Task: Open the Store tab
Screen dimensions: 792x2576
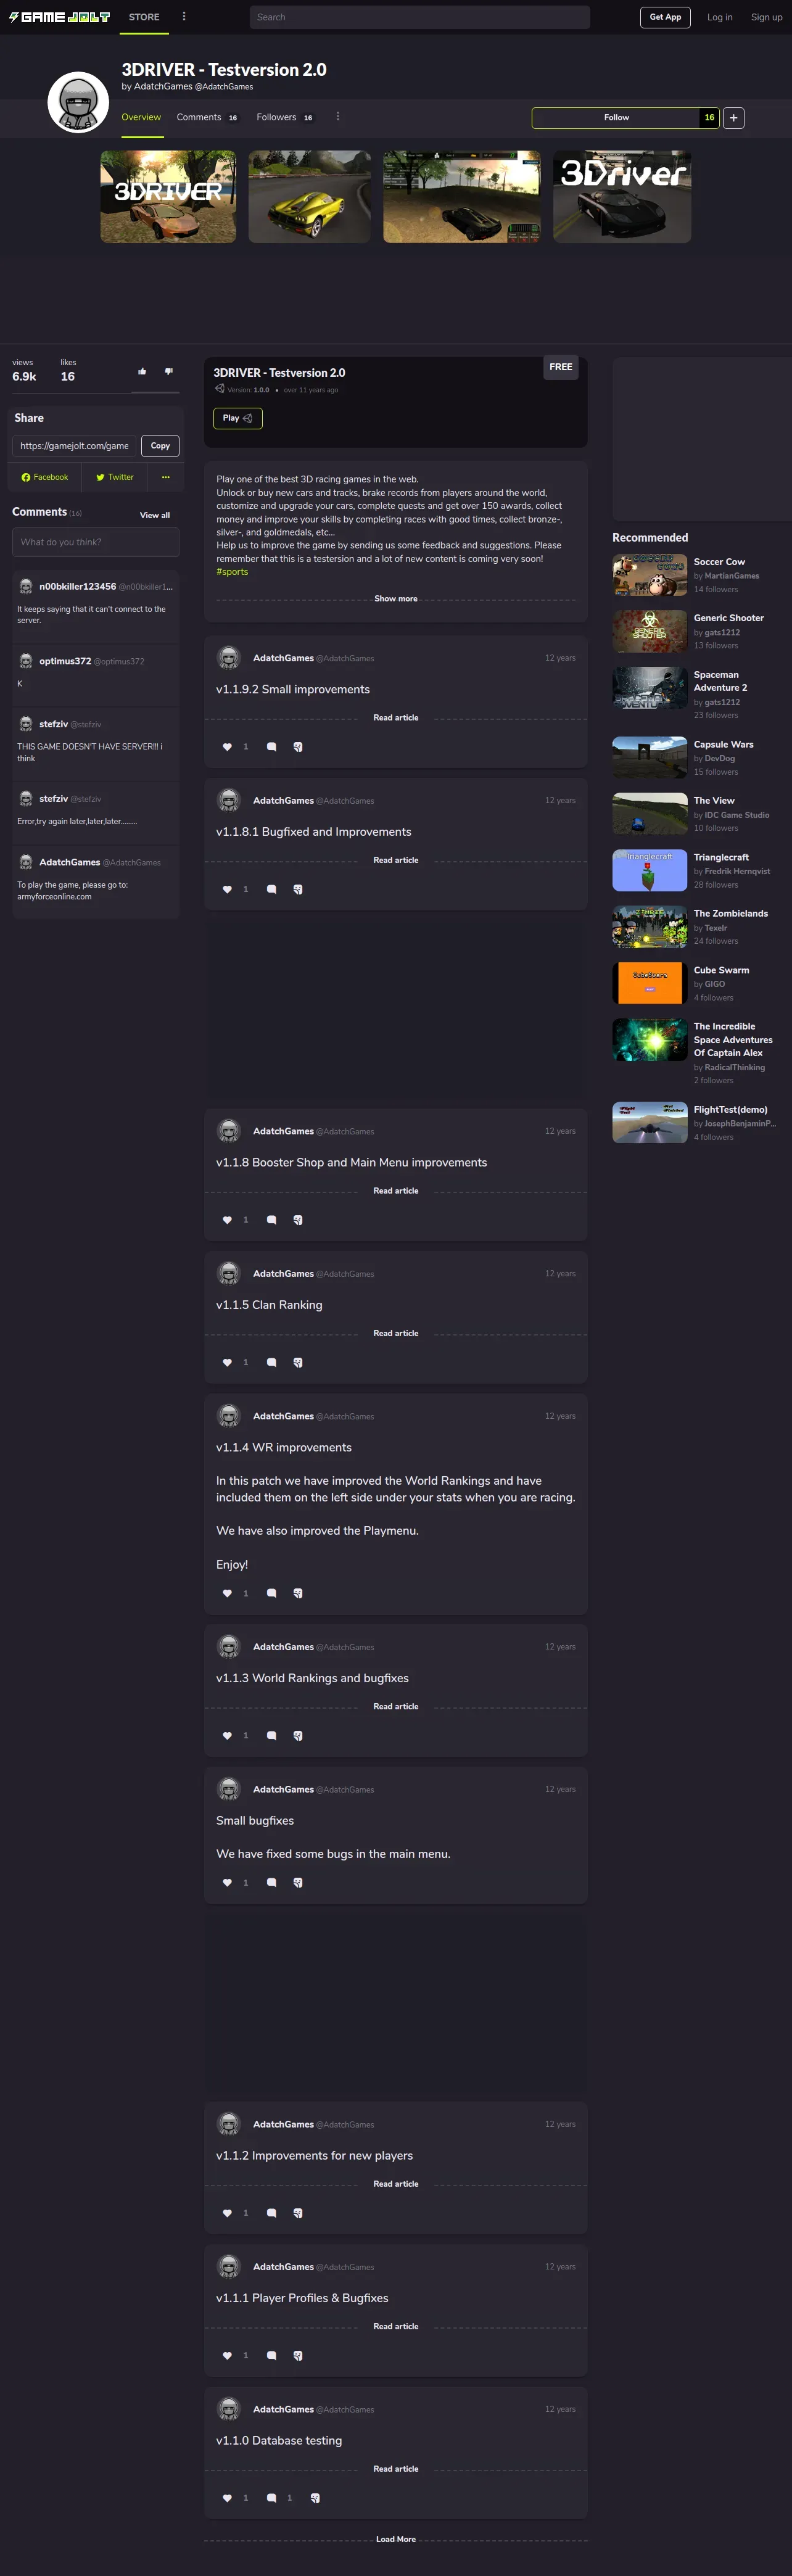Action: (x=144, y=17)
